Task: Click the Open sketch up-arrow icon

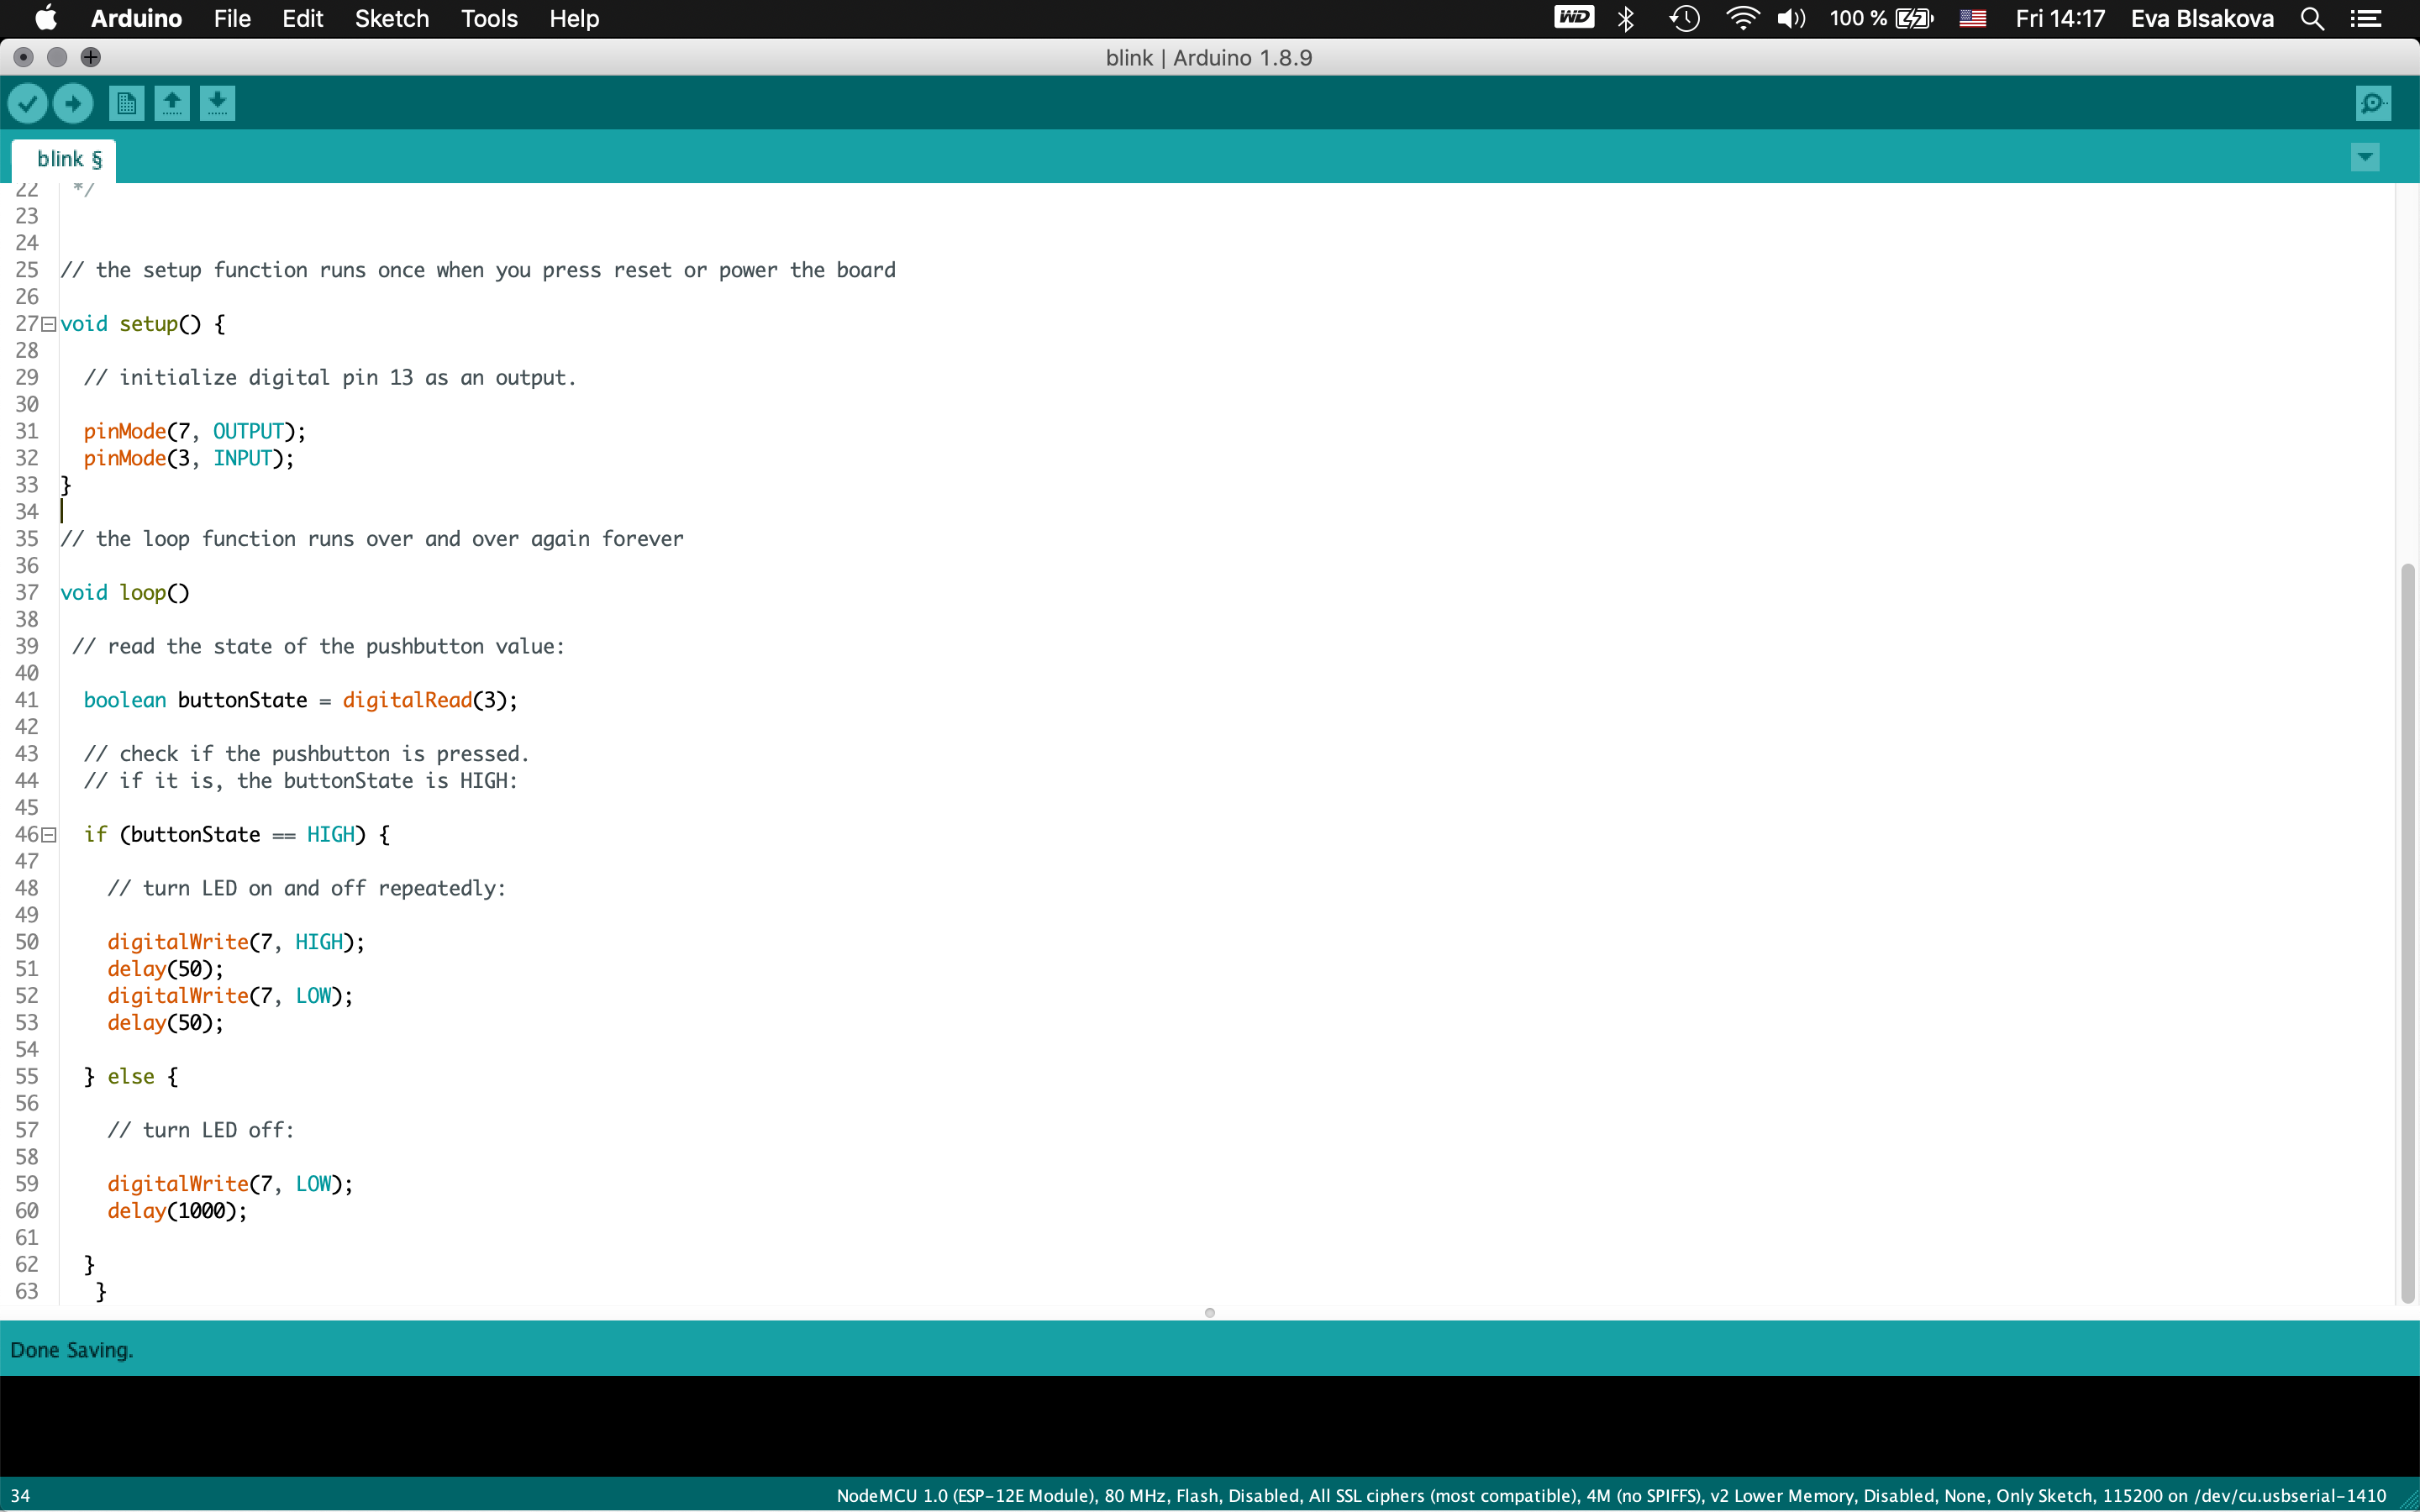Action: [172, 103]
